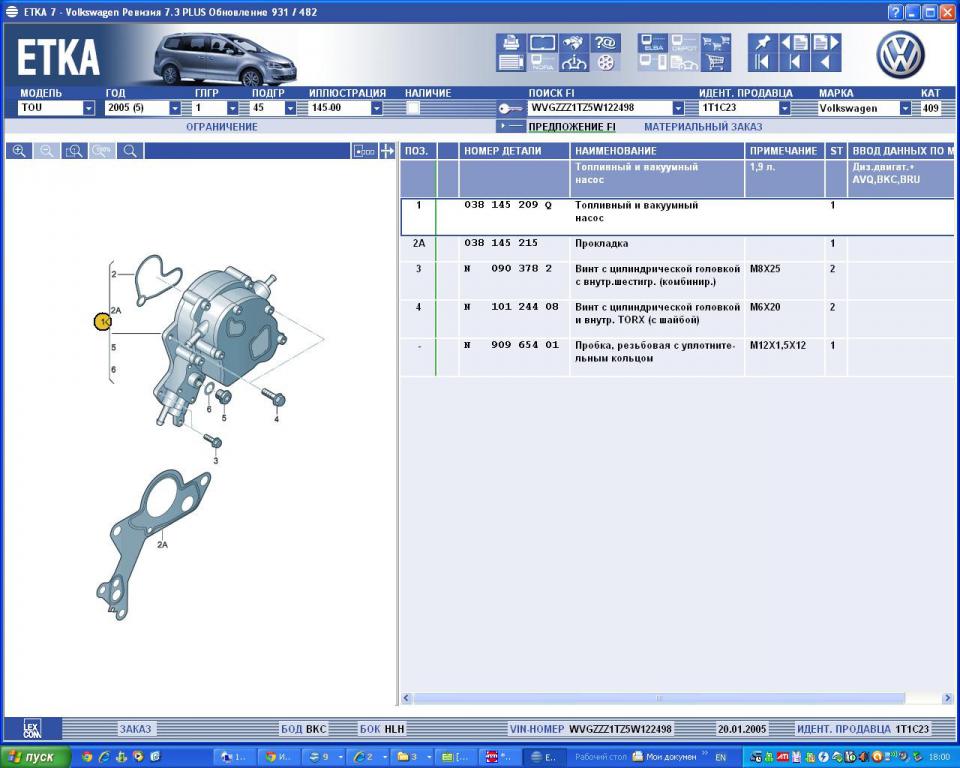Open the info manual icon
Viewport: 960px width, 768px height.
click(x=573, y=62)
